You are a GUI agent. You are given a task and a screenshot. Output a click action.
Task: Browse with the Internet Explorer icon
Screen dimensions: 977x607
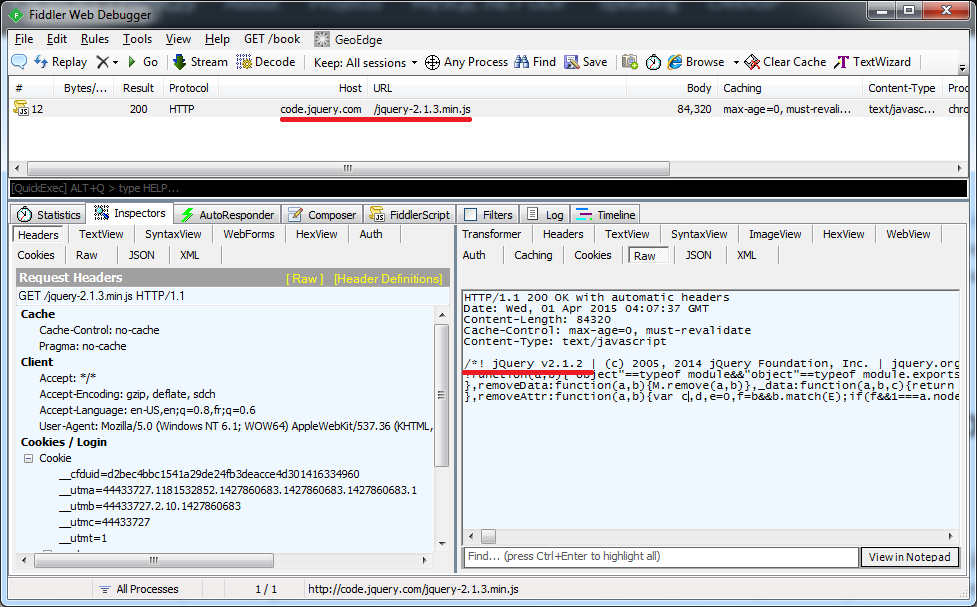pos(696,62)
